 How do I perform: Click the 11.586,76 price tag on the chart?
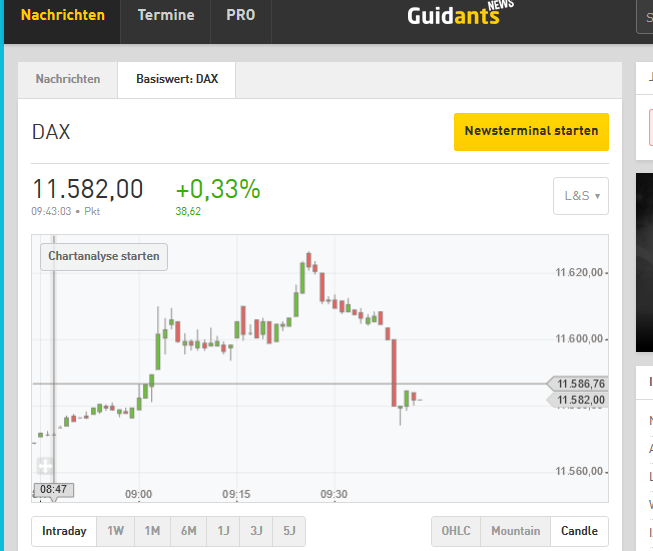(x=580, y=384)
